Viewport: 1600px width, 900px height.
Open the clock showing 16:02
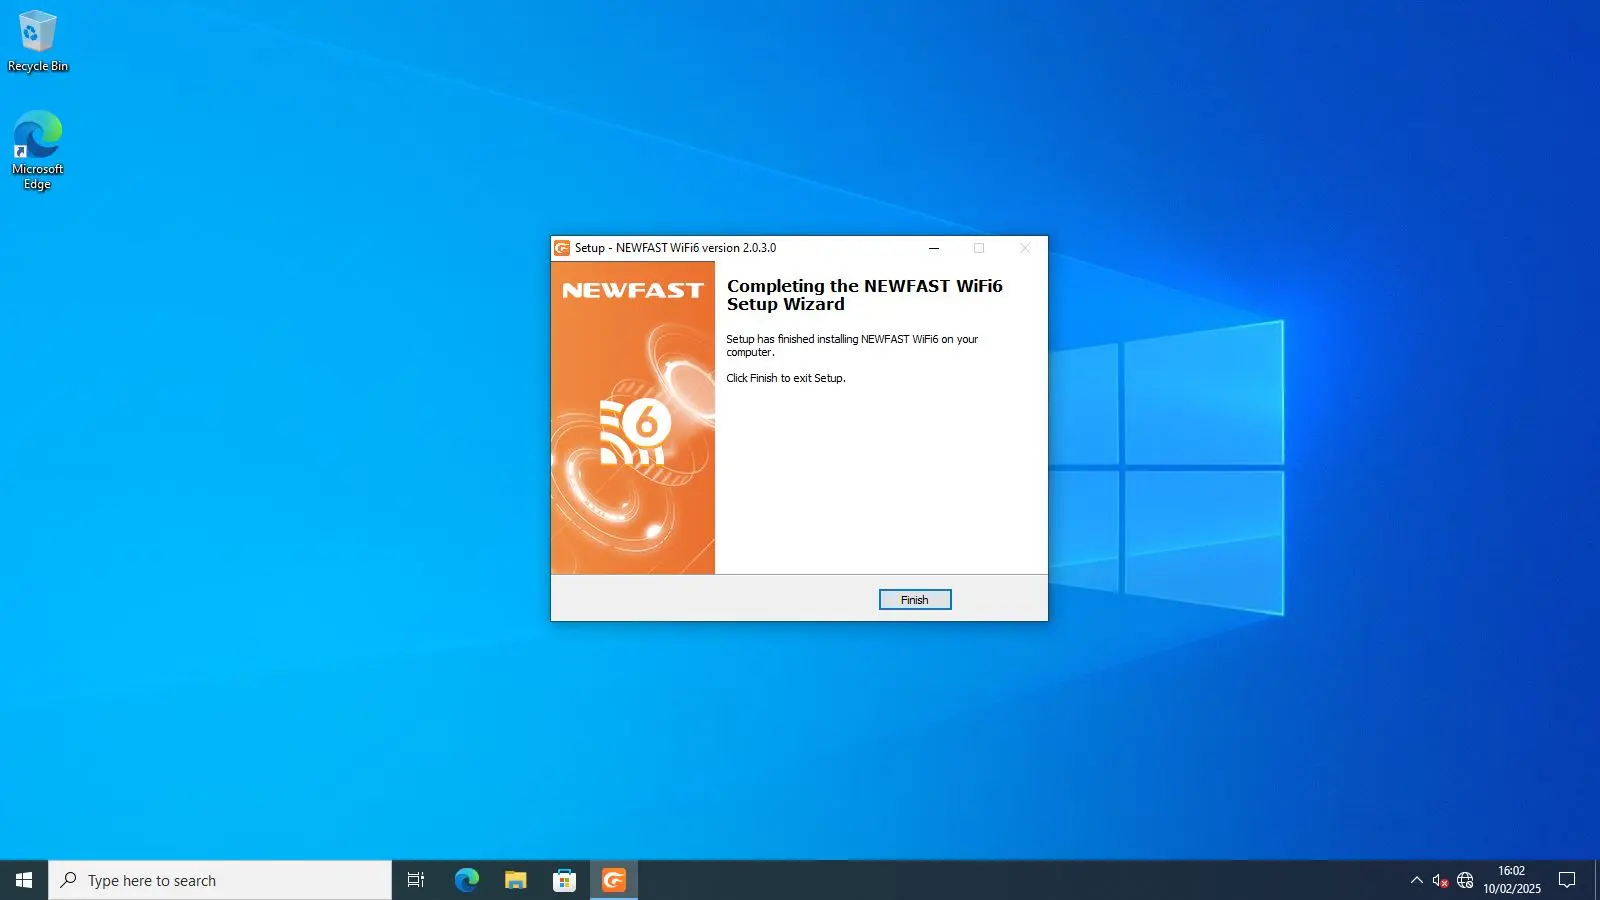point(1511,880)
